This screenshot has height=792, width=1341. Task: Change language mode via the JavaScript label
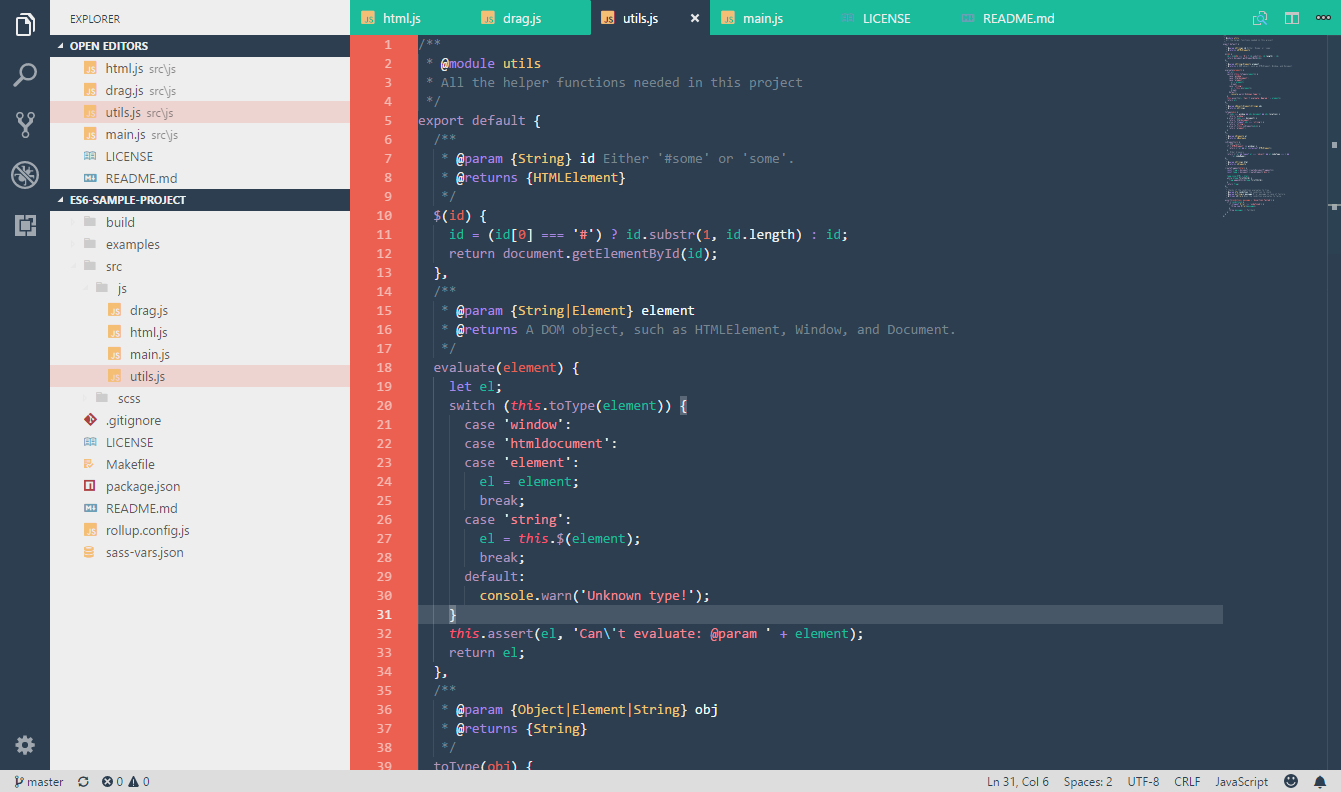(1240, 781)
